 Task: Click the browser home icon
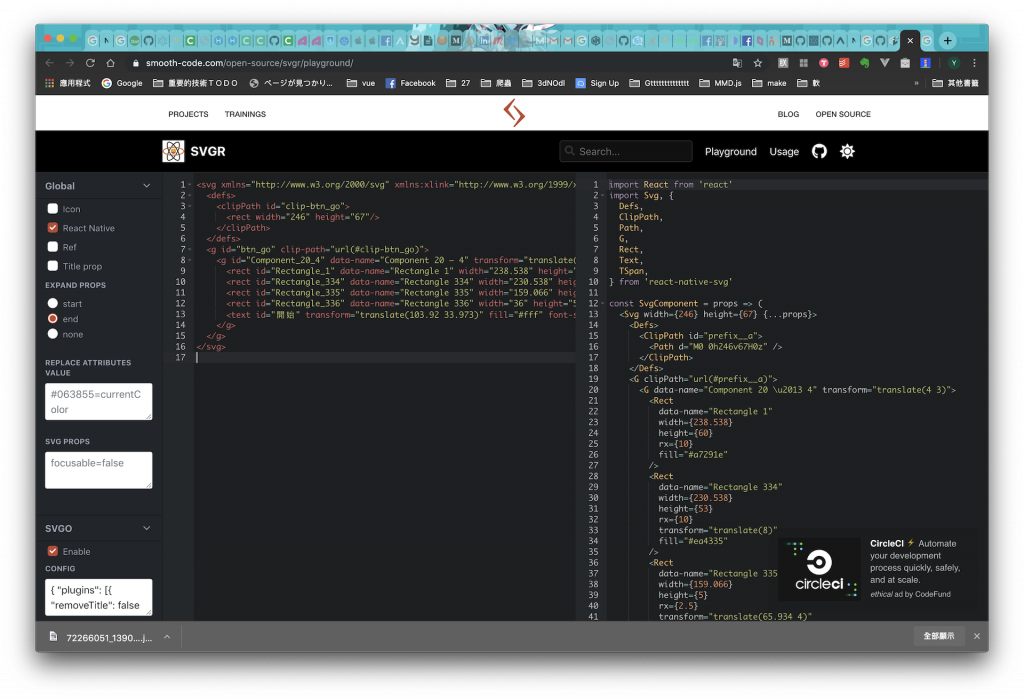[x=110, y=63]
